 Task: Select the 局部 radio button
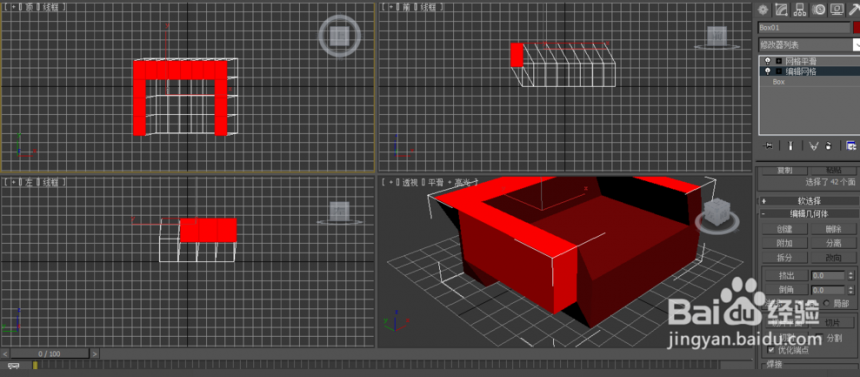click(826, 303)
